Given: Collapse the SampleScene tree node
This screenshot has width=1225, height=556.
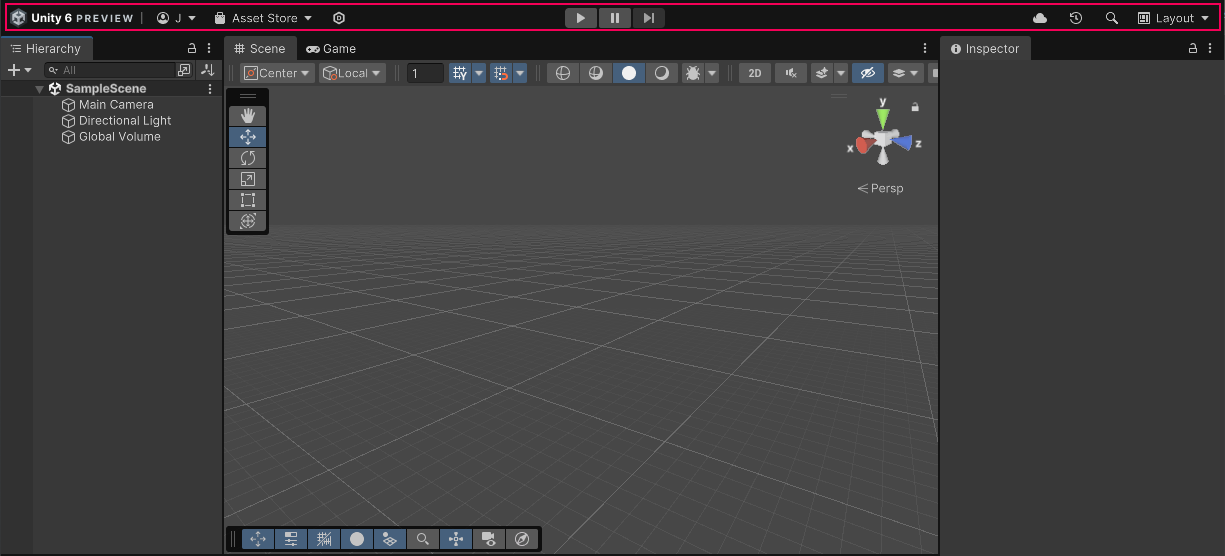Looking at the screenshot, I should coord(40,89).
